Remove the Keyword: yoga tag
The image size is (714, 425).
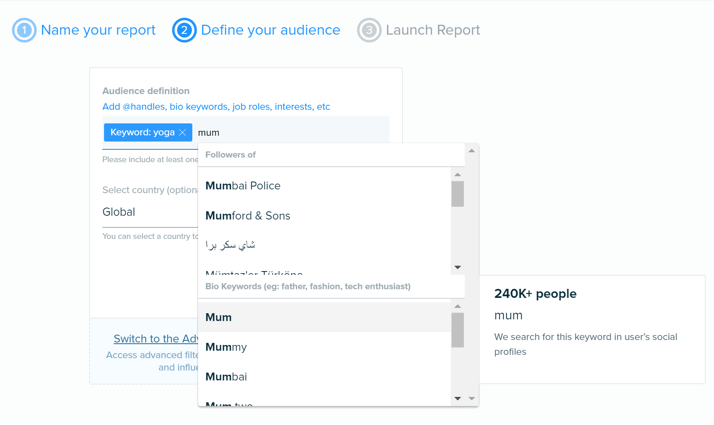[x=182, y=133]
